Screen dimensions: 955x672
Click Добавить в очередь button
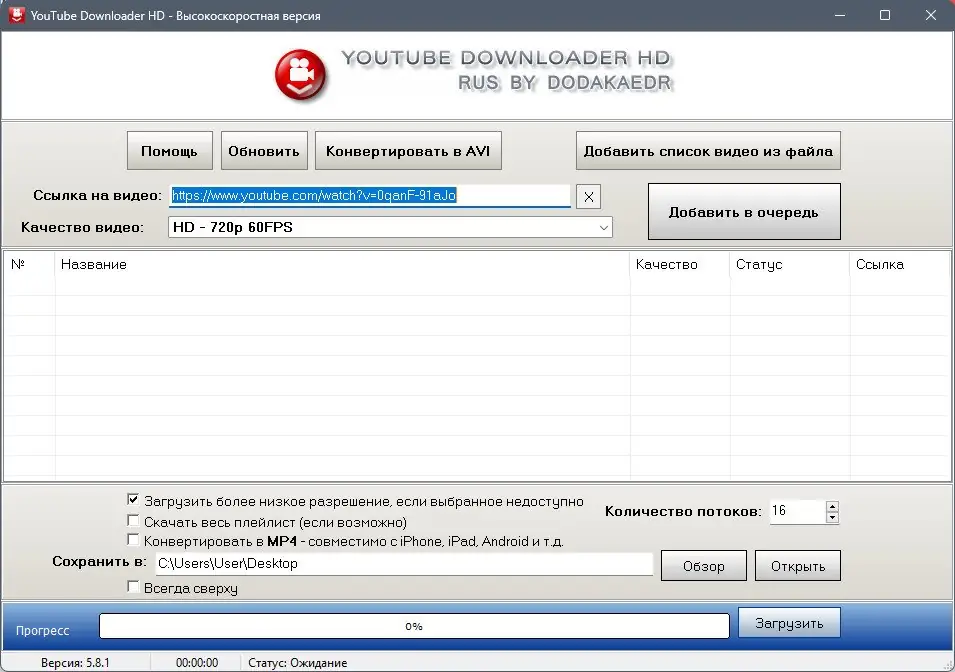(x=744, y=211)
